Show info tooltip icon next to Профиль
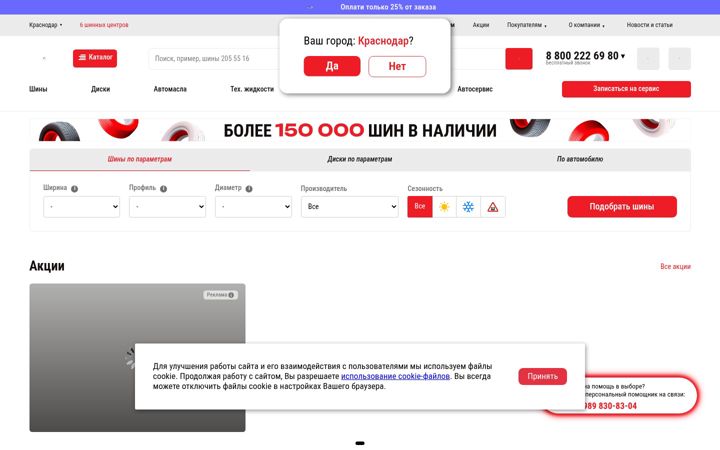Viewport: 720px width, 450px height. click(163, 189)
